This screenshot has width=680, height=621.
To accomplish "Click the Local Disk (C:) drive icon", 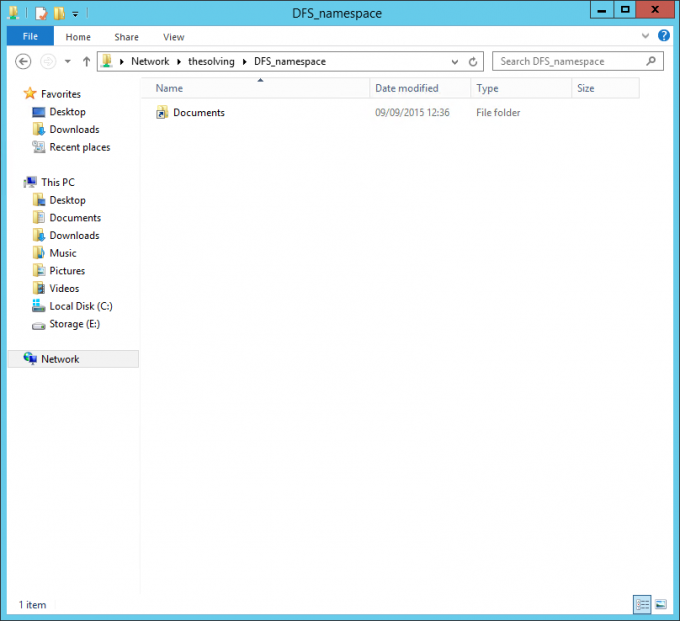I will [x=39, y=306].
